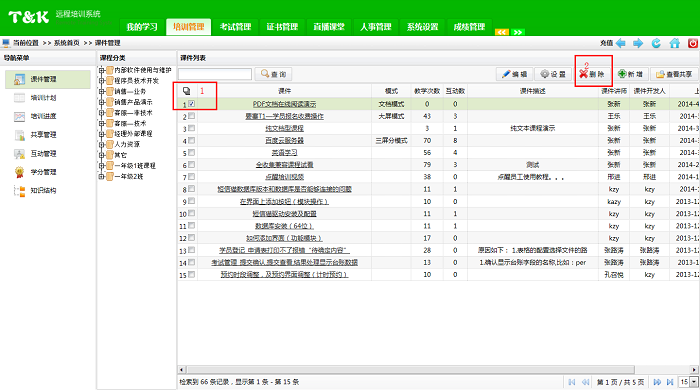Click the blue forward arrow icon
Viewport: 700px width, 391px height.
pos(638,43)
